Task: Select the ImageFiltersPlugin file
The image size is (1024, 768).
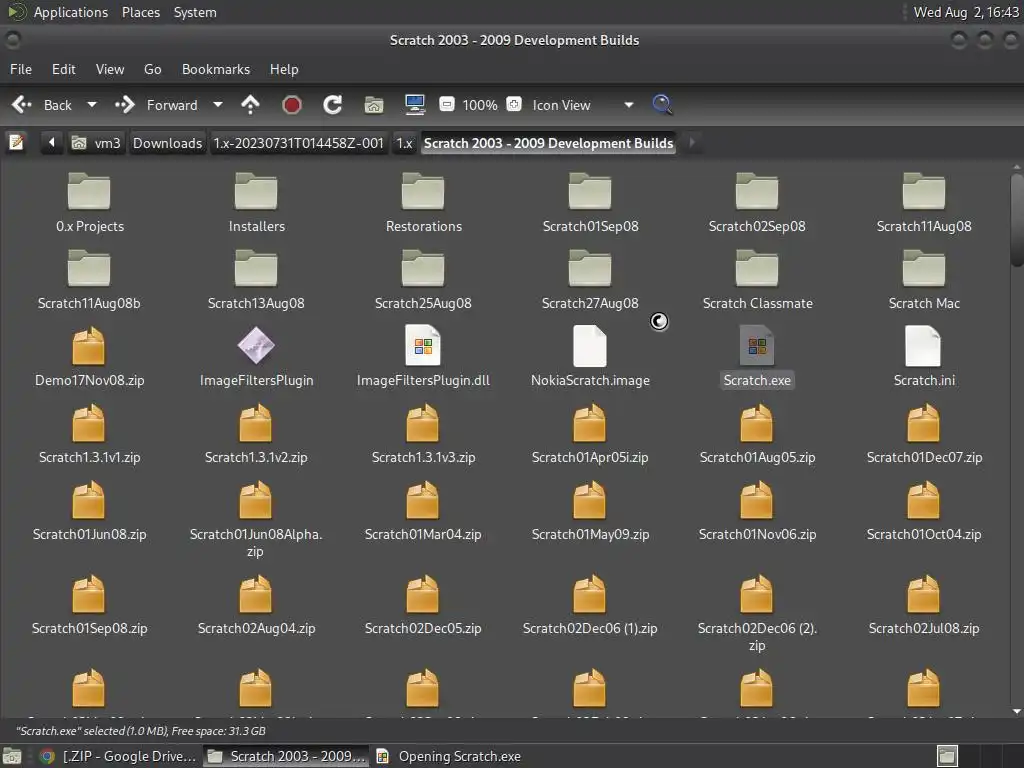Action: [x=256, y=357]
